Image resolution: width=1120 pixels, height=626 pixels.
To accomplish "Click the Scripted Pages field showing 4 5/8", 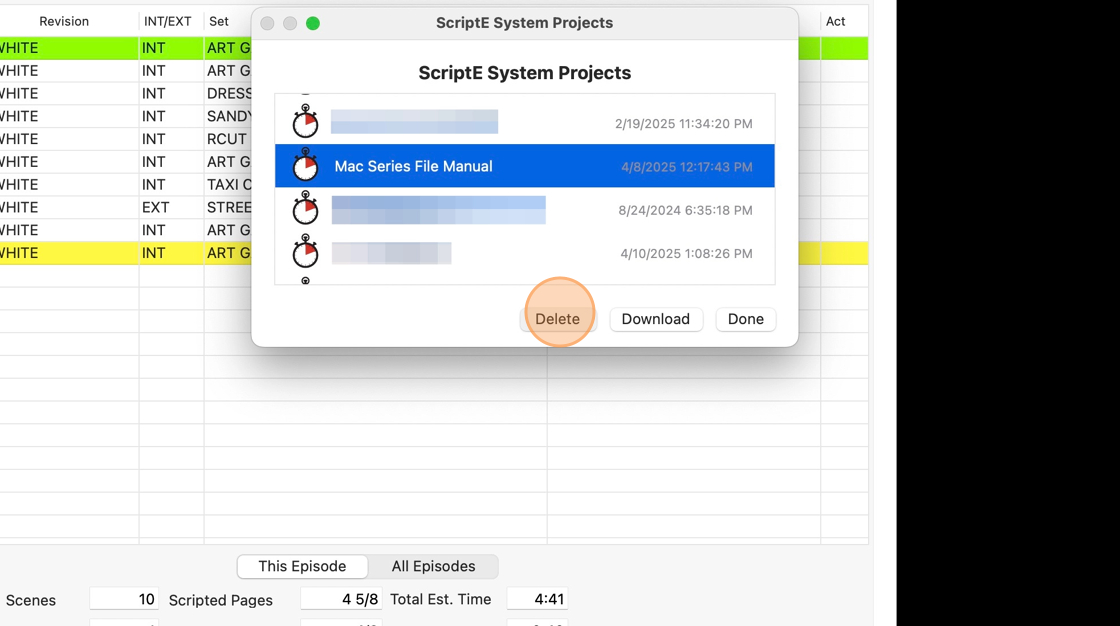I will click(341, 599).
